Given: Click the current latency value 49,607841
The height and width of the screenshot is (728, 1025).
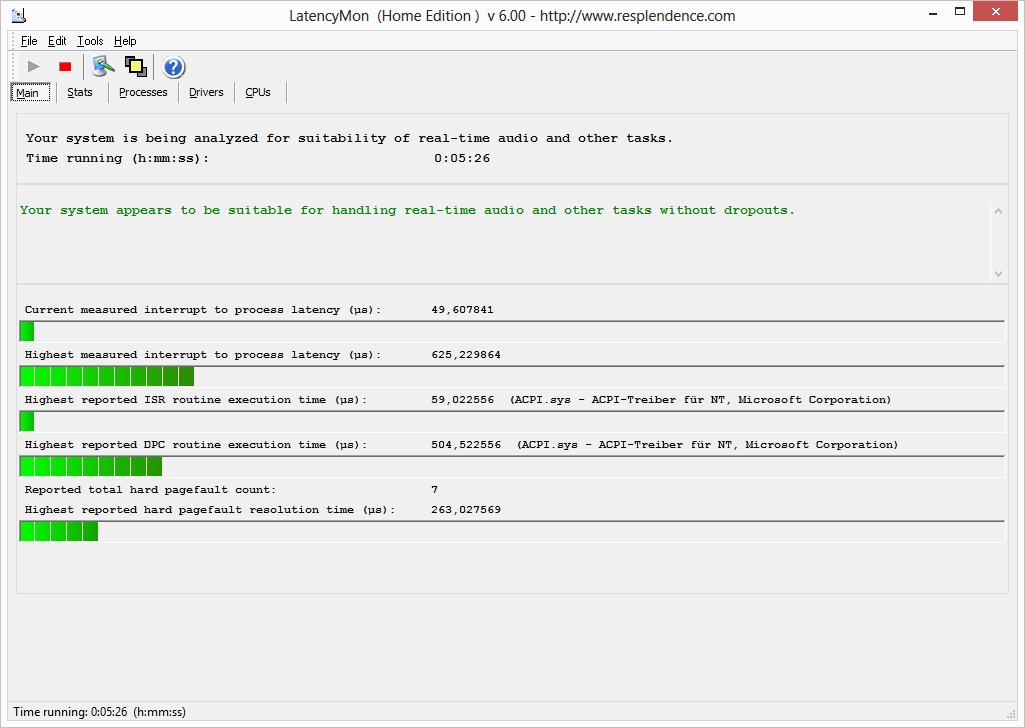Looking at the screenshot, I should (x=462, y=310).
